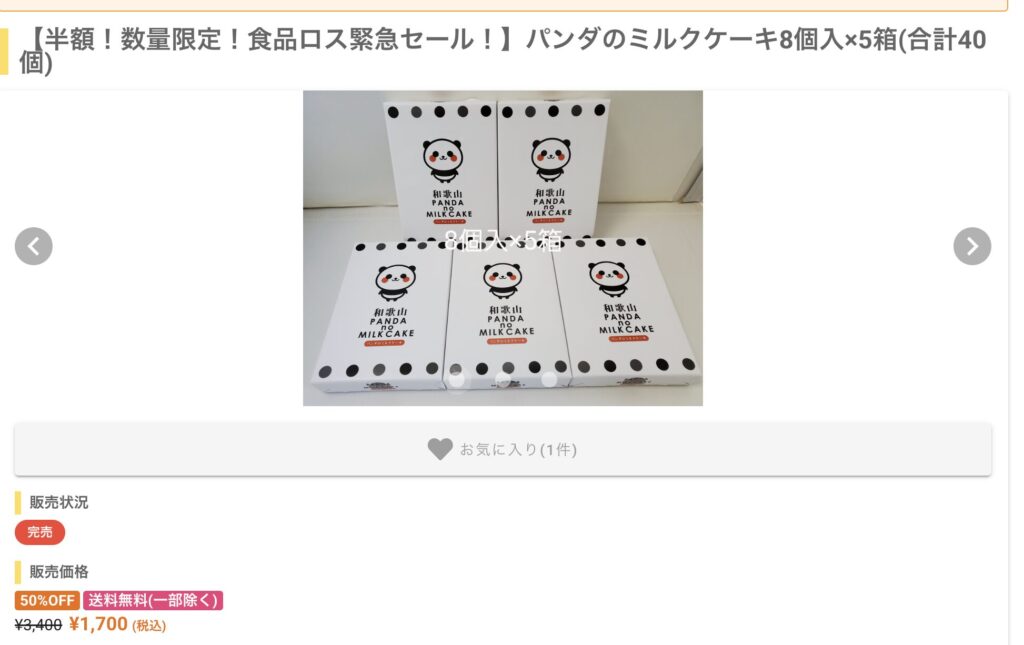The width and height of the screenshot is (1024, 645).
Task: Click the pink 送料無料(一部除く) badge
Action: (153, 601)
